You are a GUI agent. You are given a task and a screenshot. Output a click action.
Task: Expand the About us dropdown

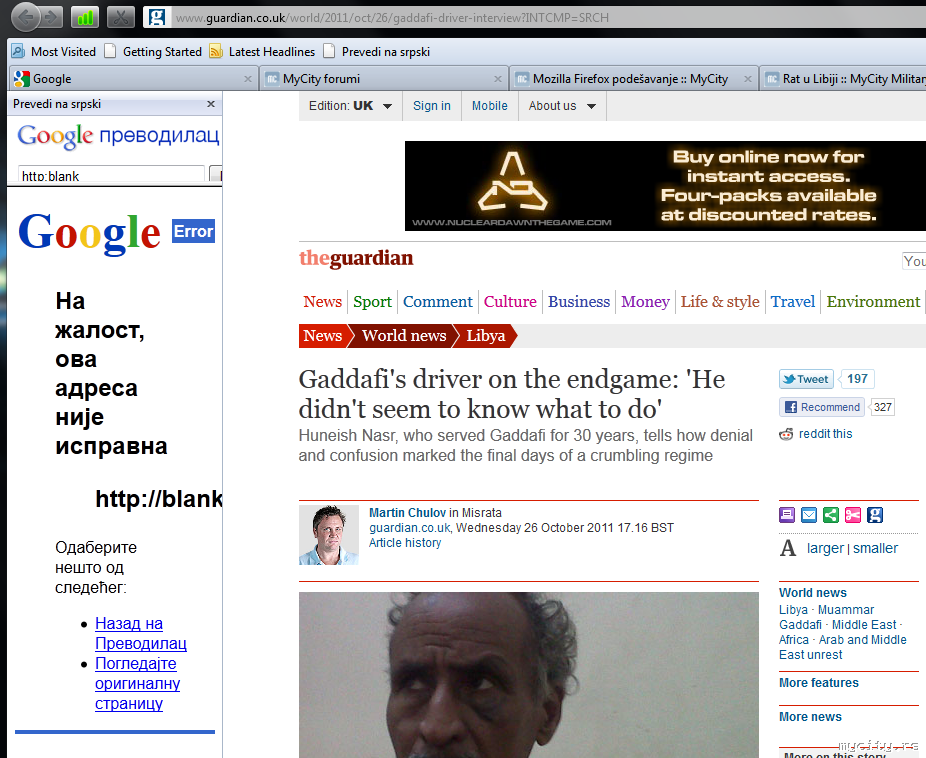(562, 106)
